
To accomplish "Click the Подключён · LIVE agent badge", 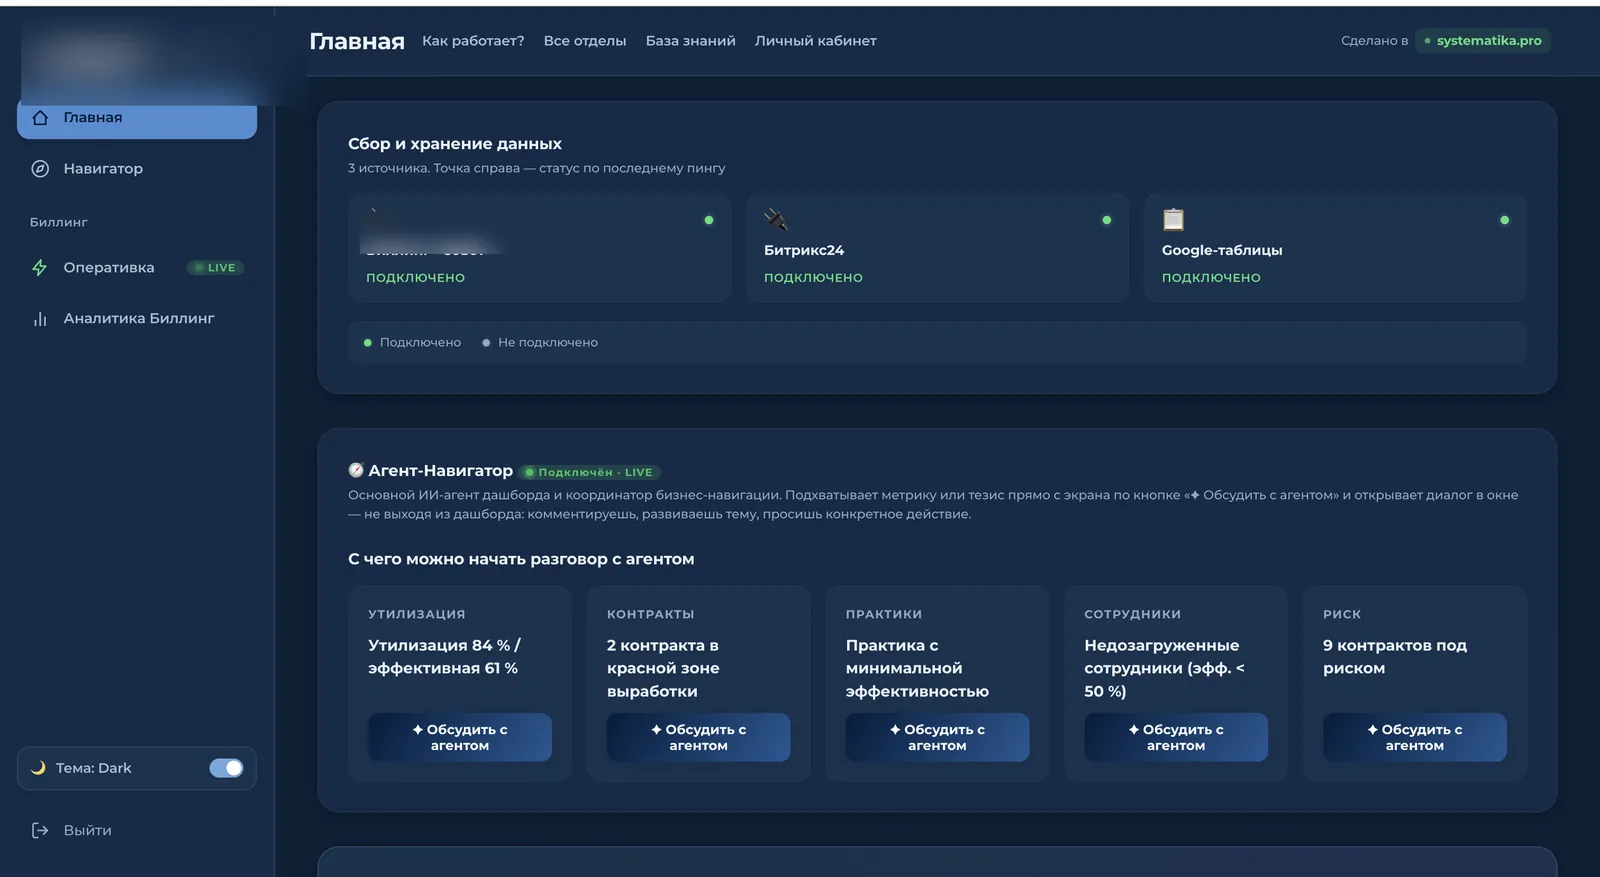I will (x=590, y=472).
